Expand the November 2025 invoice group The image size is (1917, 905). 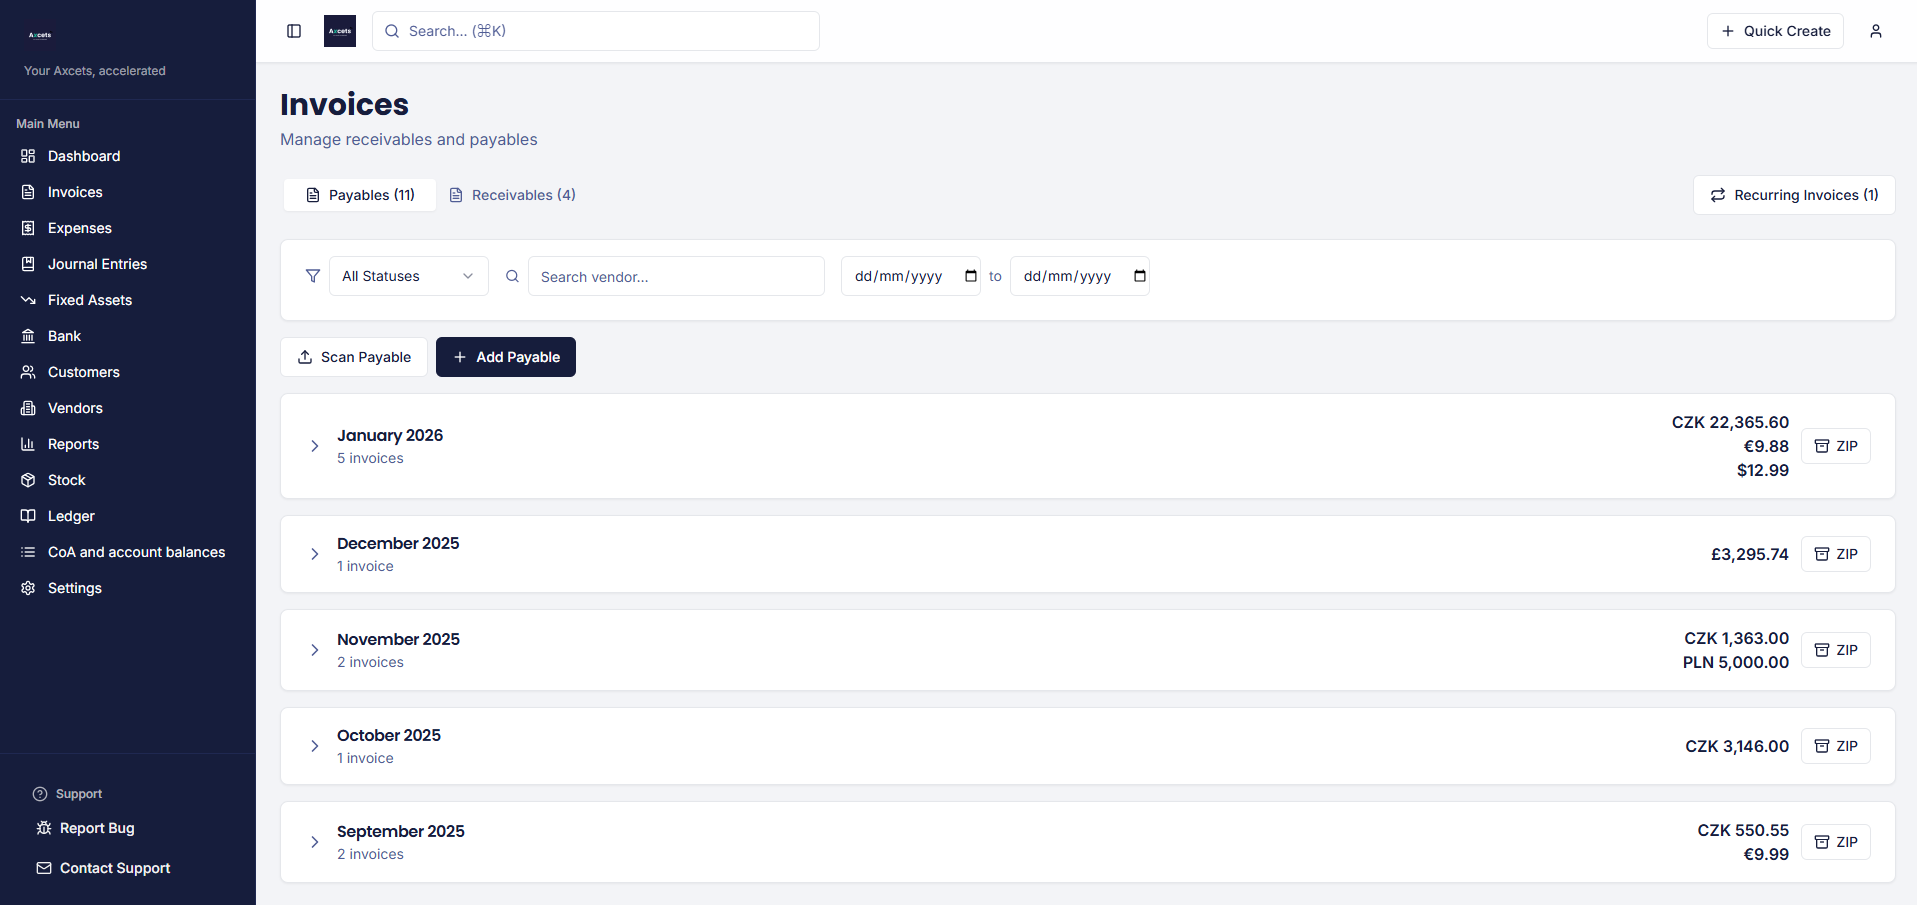[314, 650]
